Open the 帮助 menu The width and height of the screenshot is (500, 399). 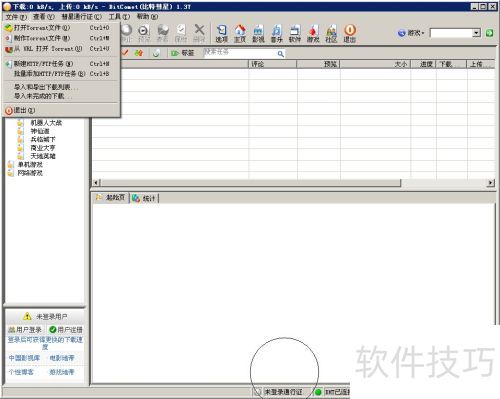(x=147, y=17)
